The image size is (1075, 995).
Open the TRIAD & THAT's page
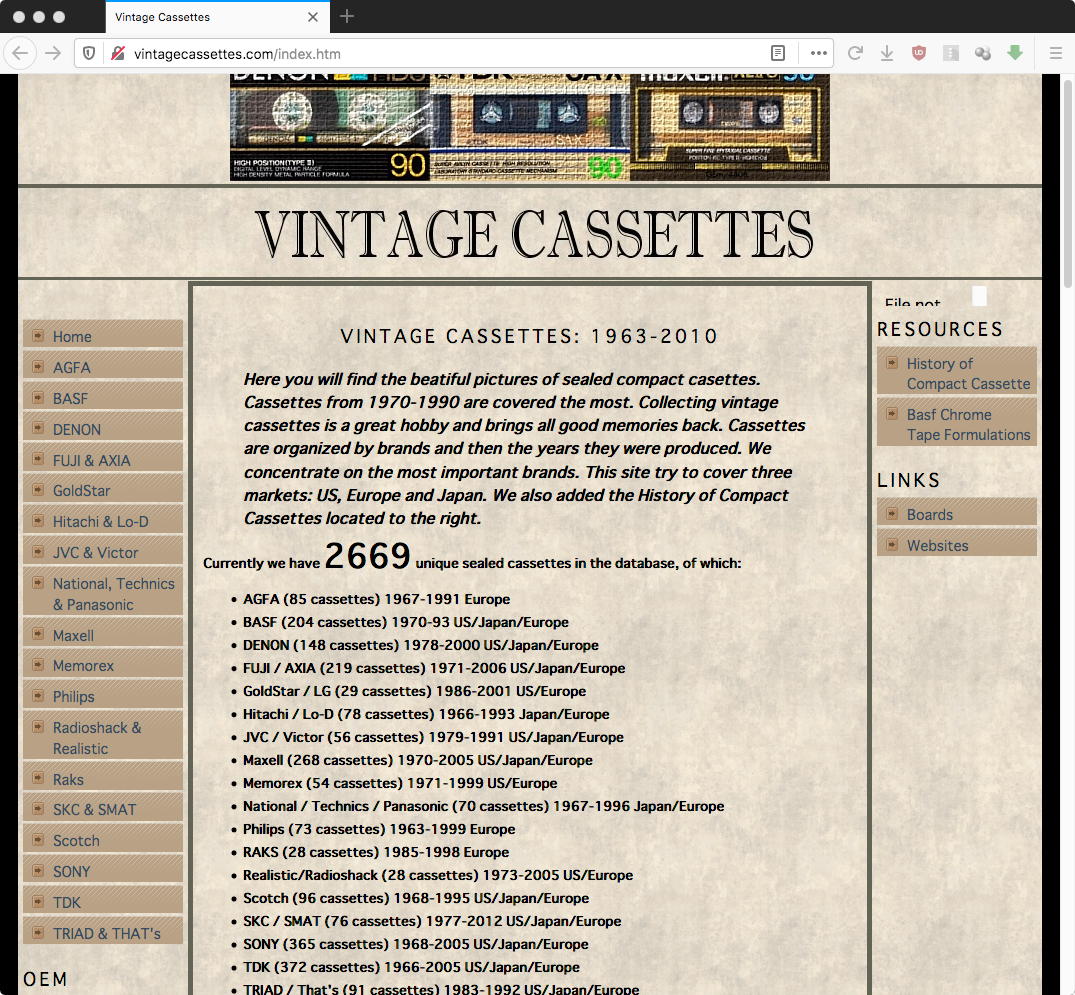click(x=103, y=933)
